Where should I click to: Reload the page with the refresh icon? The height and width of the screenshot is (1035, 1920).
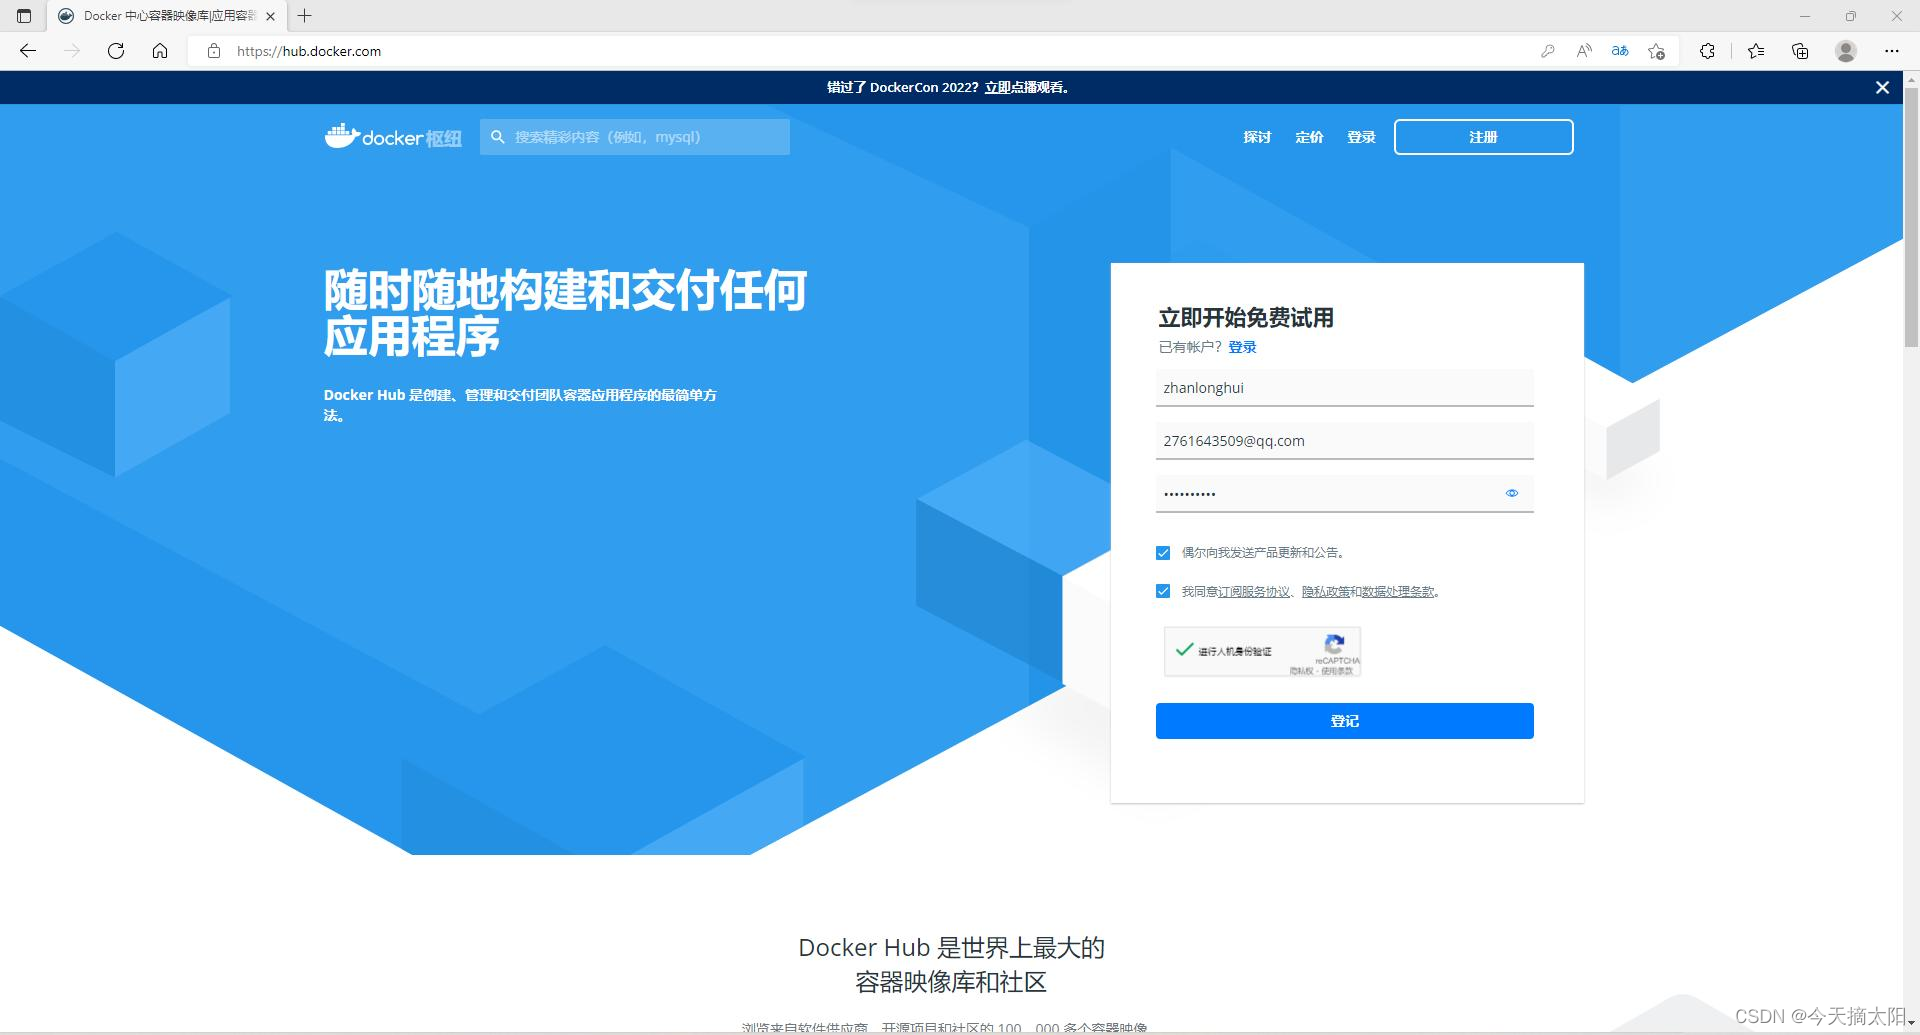point(116,51)
